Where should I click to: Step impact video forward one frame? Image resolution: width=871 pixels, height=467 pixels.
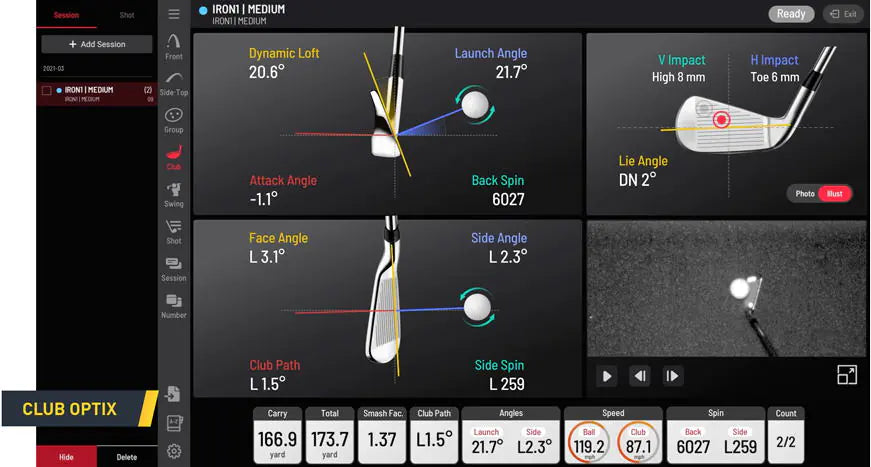pos(672,376)
